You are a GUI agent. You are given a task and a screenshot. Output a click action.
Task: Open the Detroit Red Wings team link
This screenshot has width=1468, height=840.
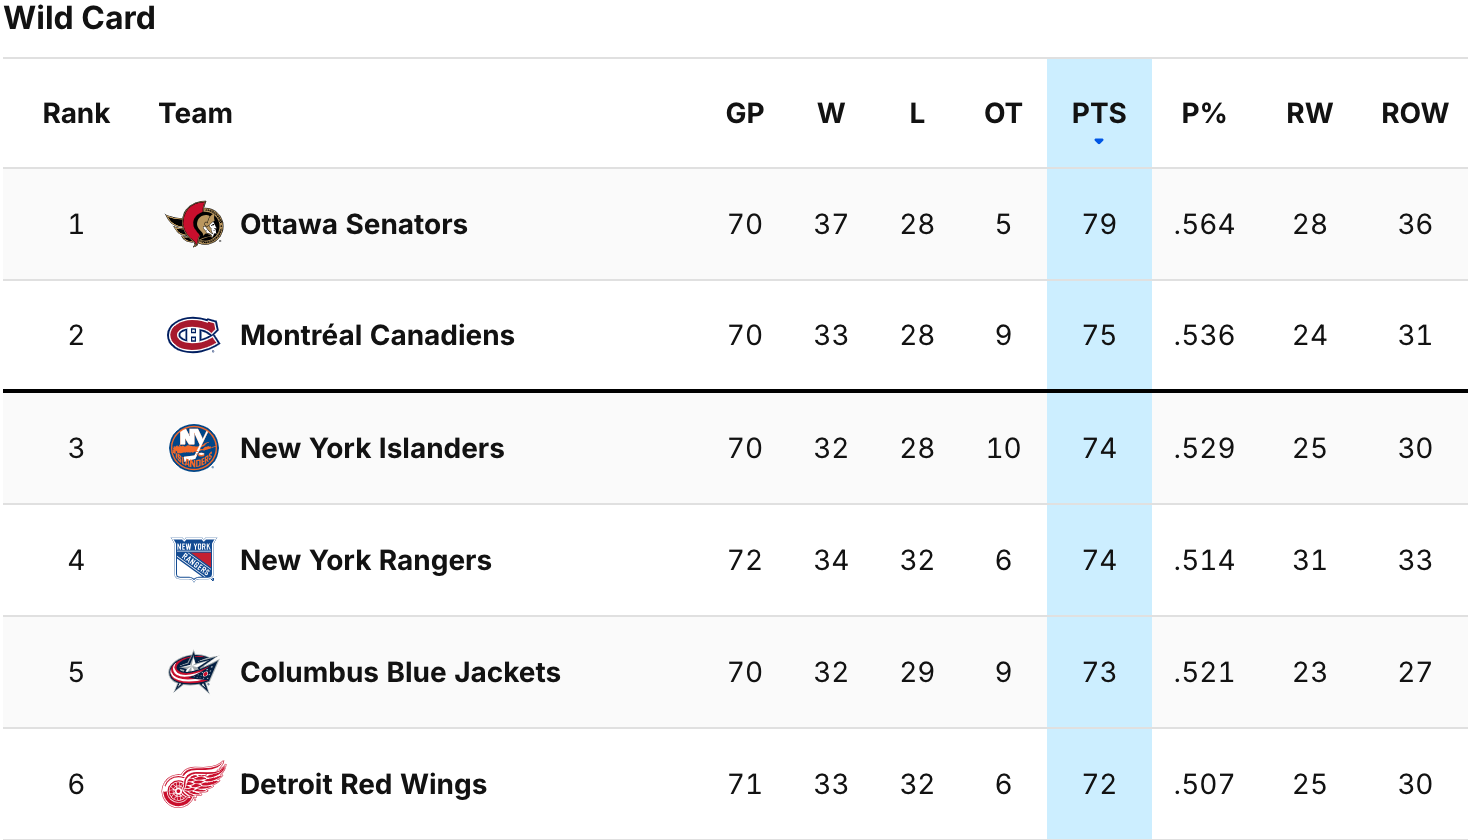363,784
